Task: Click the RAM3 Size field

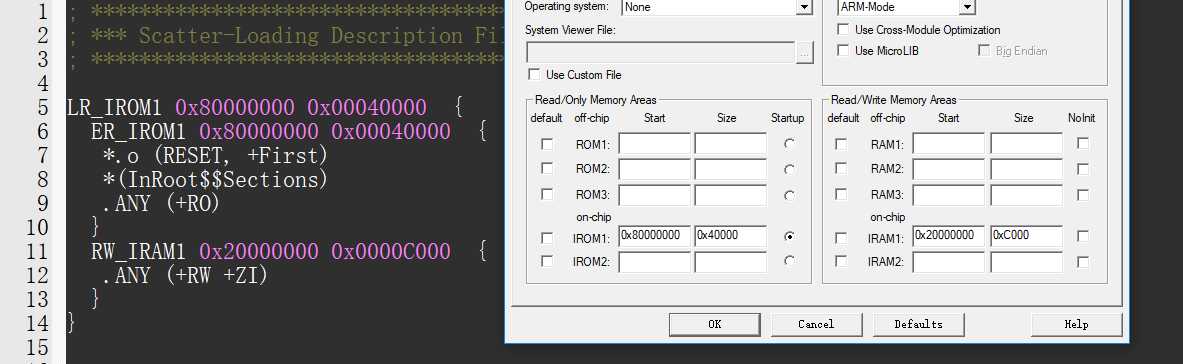Action: [x=1027, y=195]
